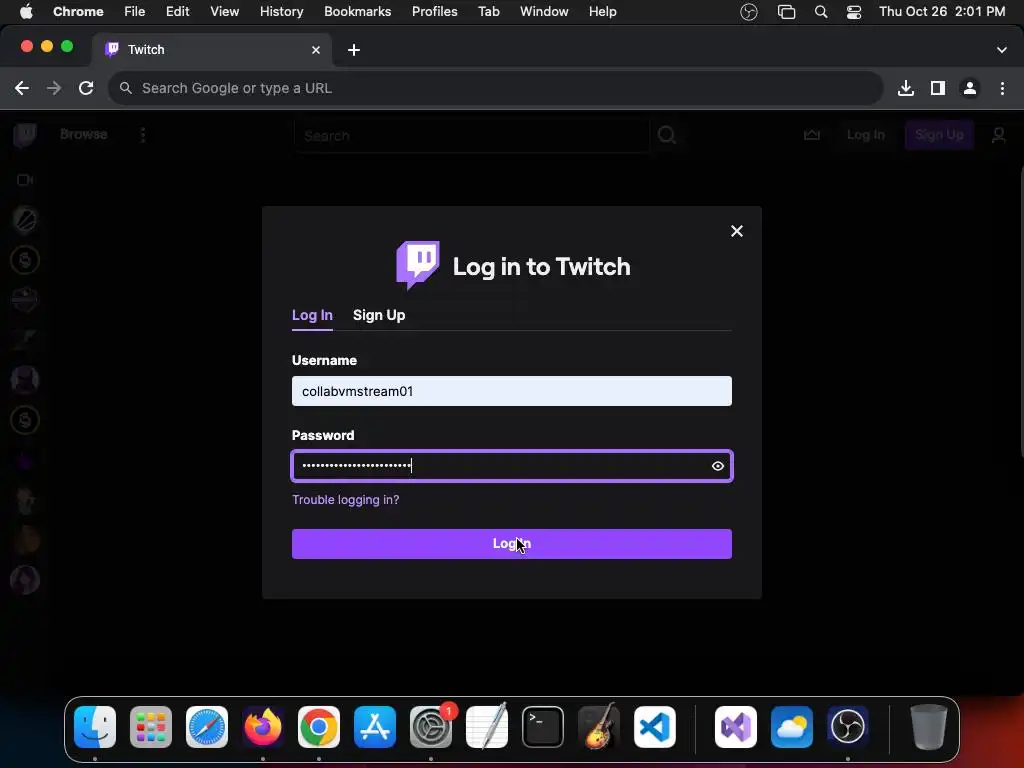Open Launchpad from the dock
Viewport: 1024px width, 768px height.
tap(151, 727)
